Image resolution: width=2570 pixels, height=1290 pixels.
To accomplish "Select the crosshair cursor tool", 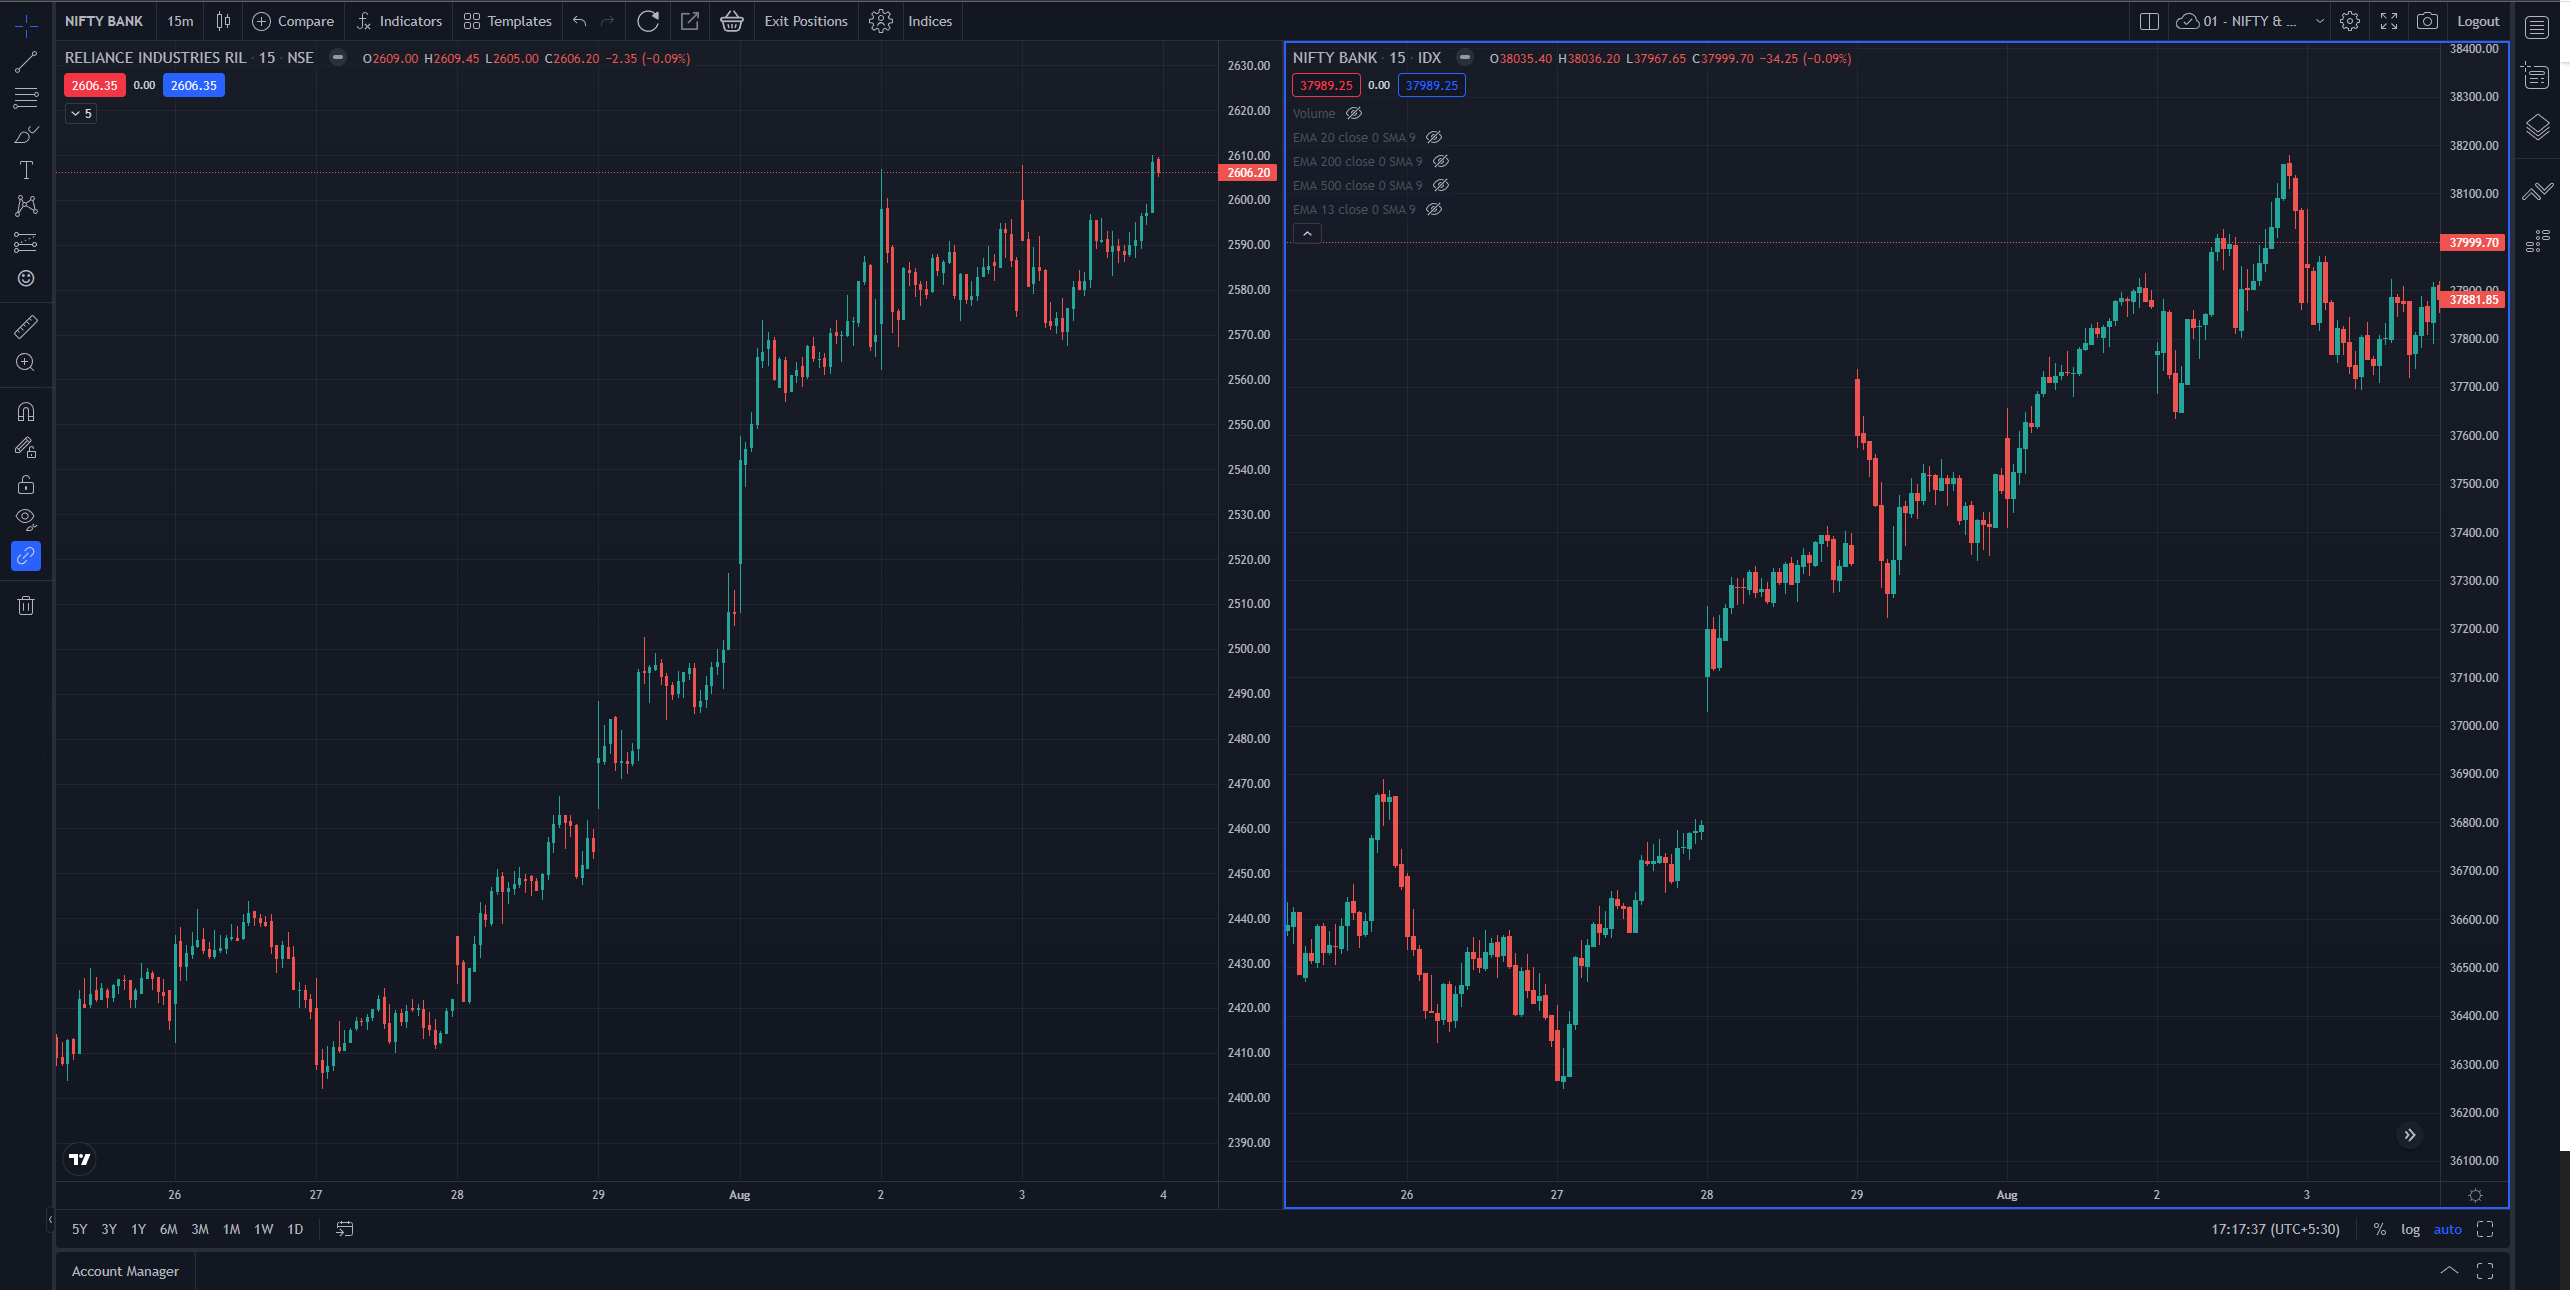I will [26, 25].
